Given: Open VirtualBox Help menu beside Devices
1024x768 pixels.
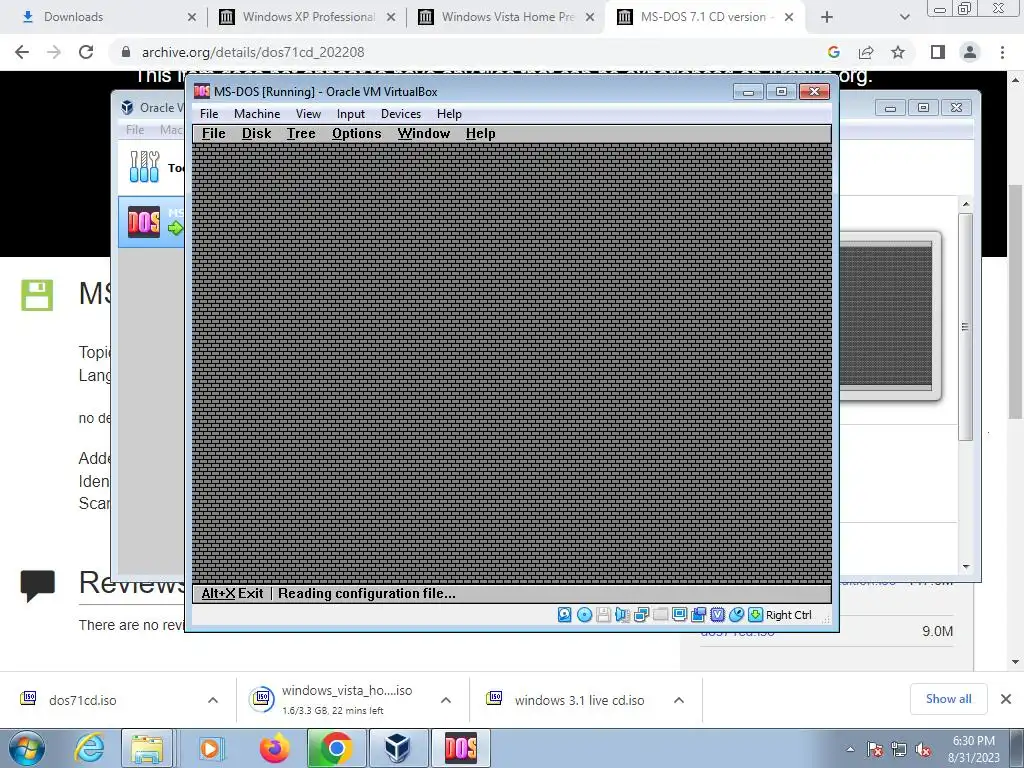Looking at the screenshot, I should pyautogui.click(x=449, y=114).
